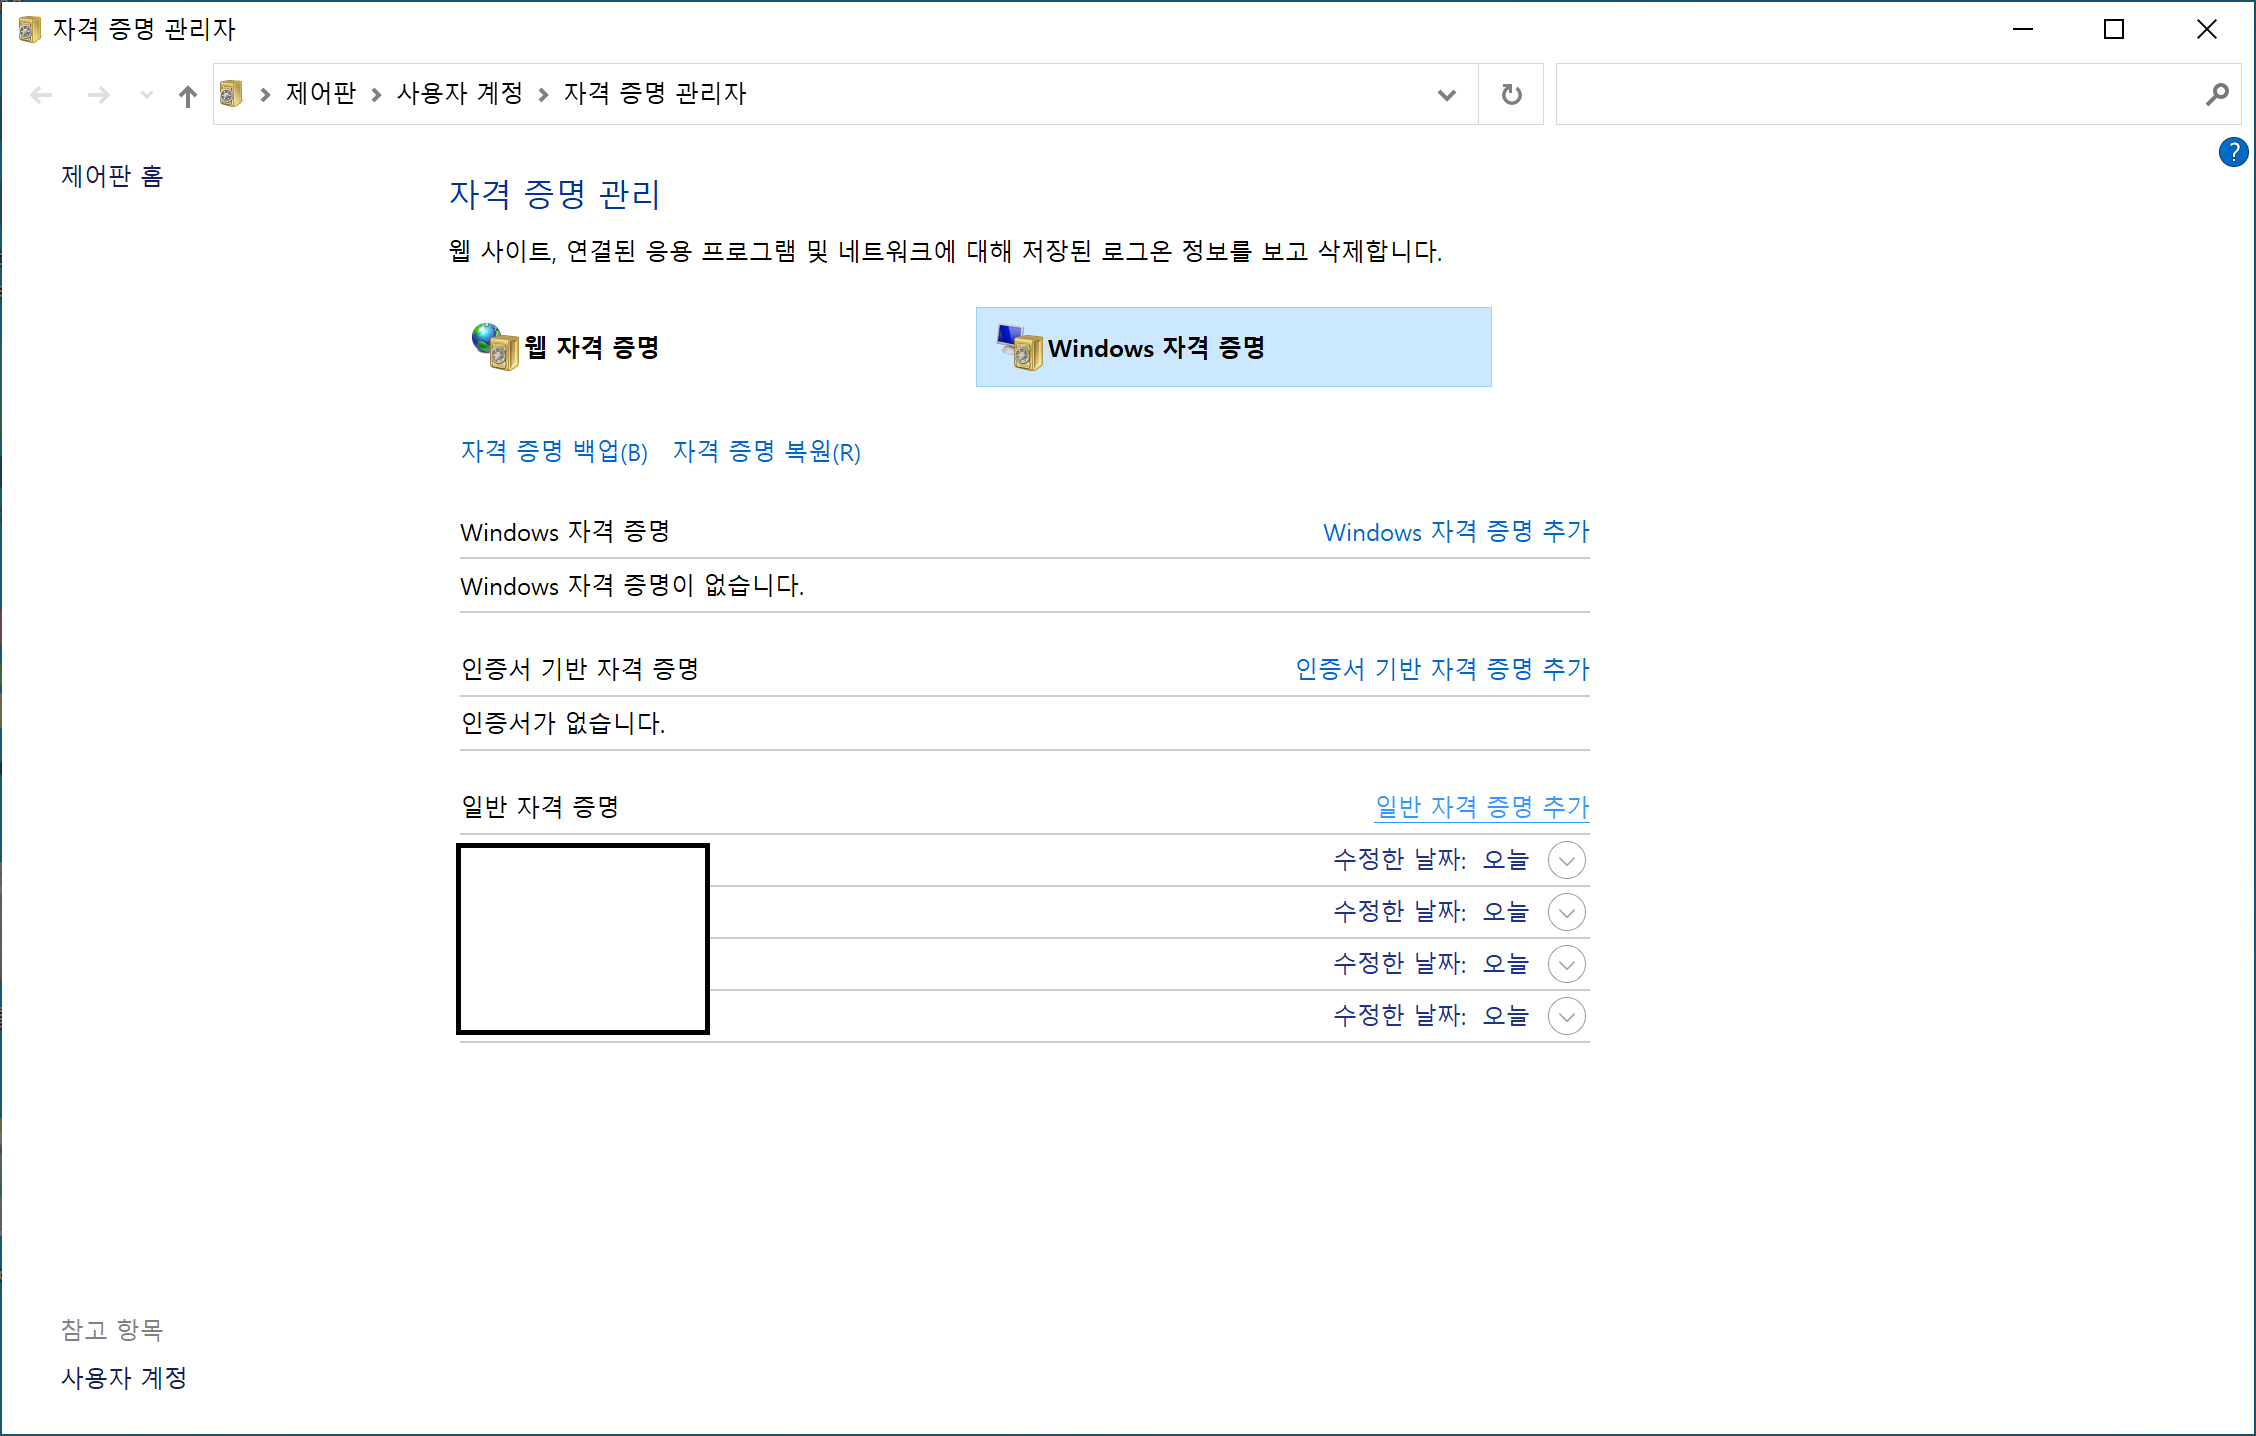Click the up arrow navigation button
This screenshot has height=1436, width=2256.
(187, 95)
